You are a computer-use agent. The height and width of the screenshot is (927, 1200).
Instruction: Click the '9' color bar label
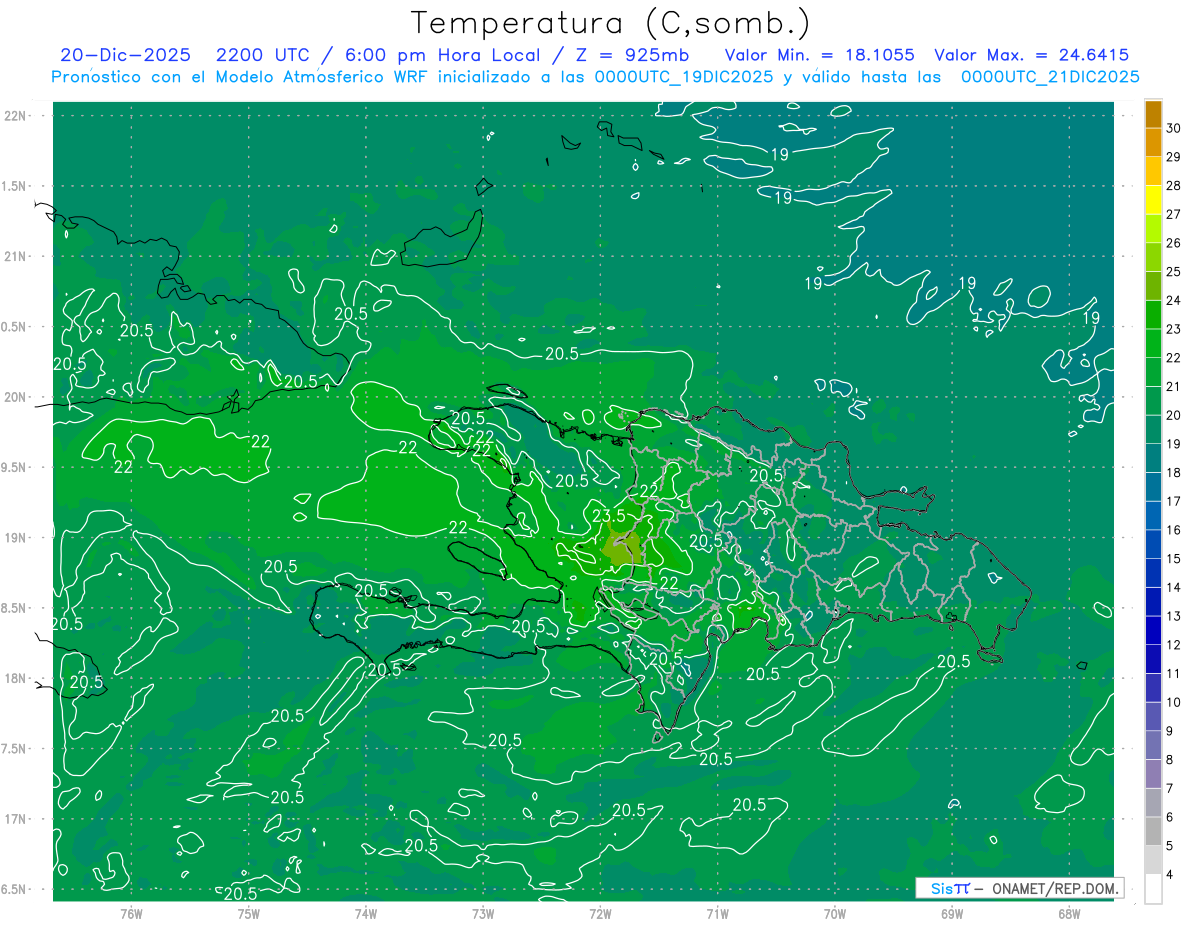coord(1170,731)
